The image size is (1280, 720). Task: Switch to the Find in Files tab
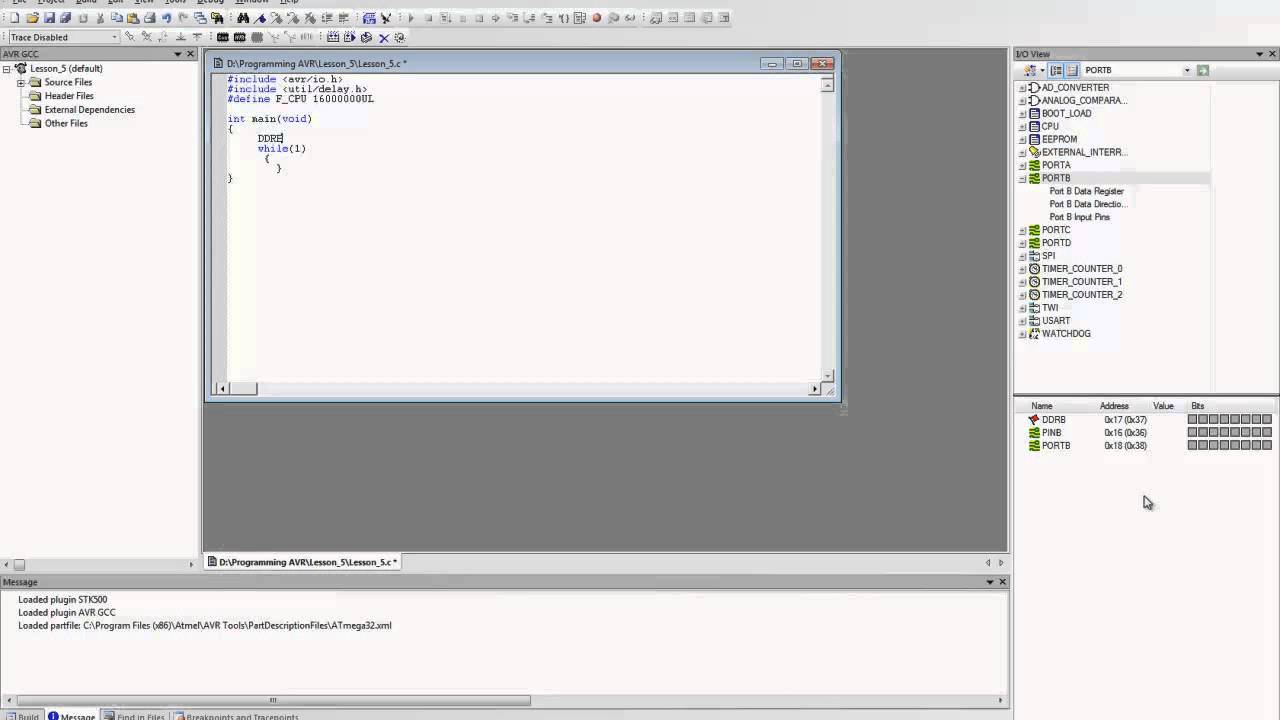click(135, 716)
